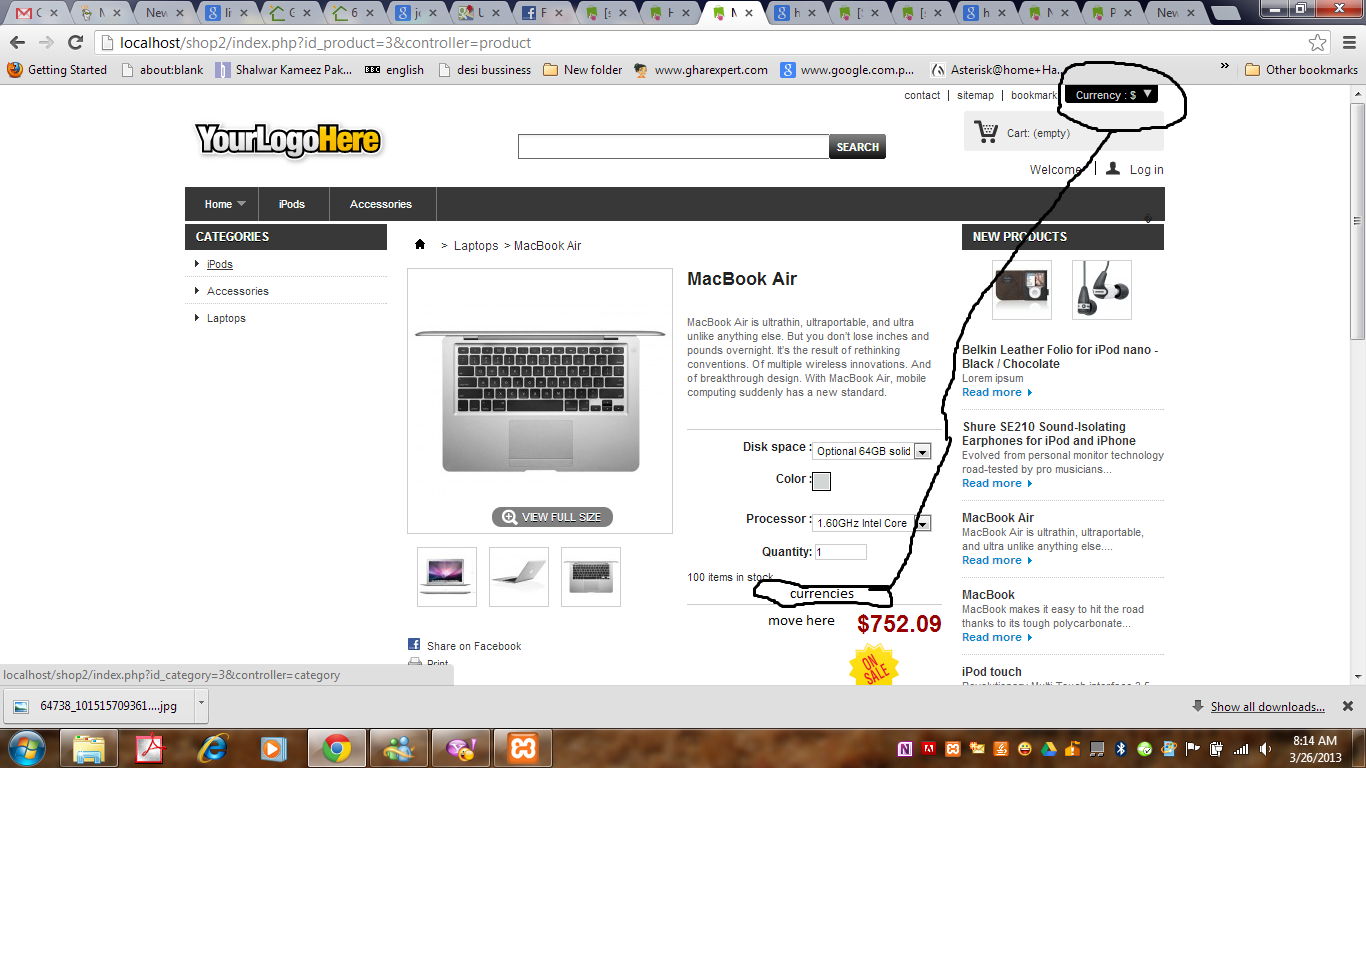The image size is (1366, 954).
Task: Click the network signal tray icon
Action: coord(1241,749)
